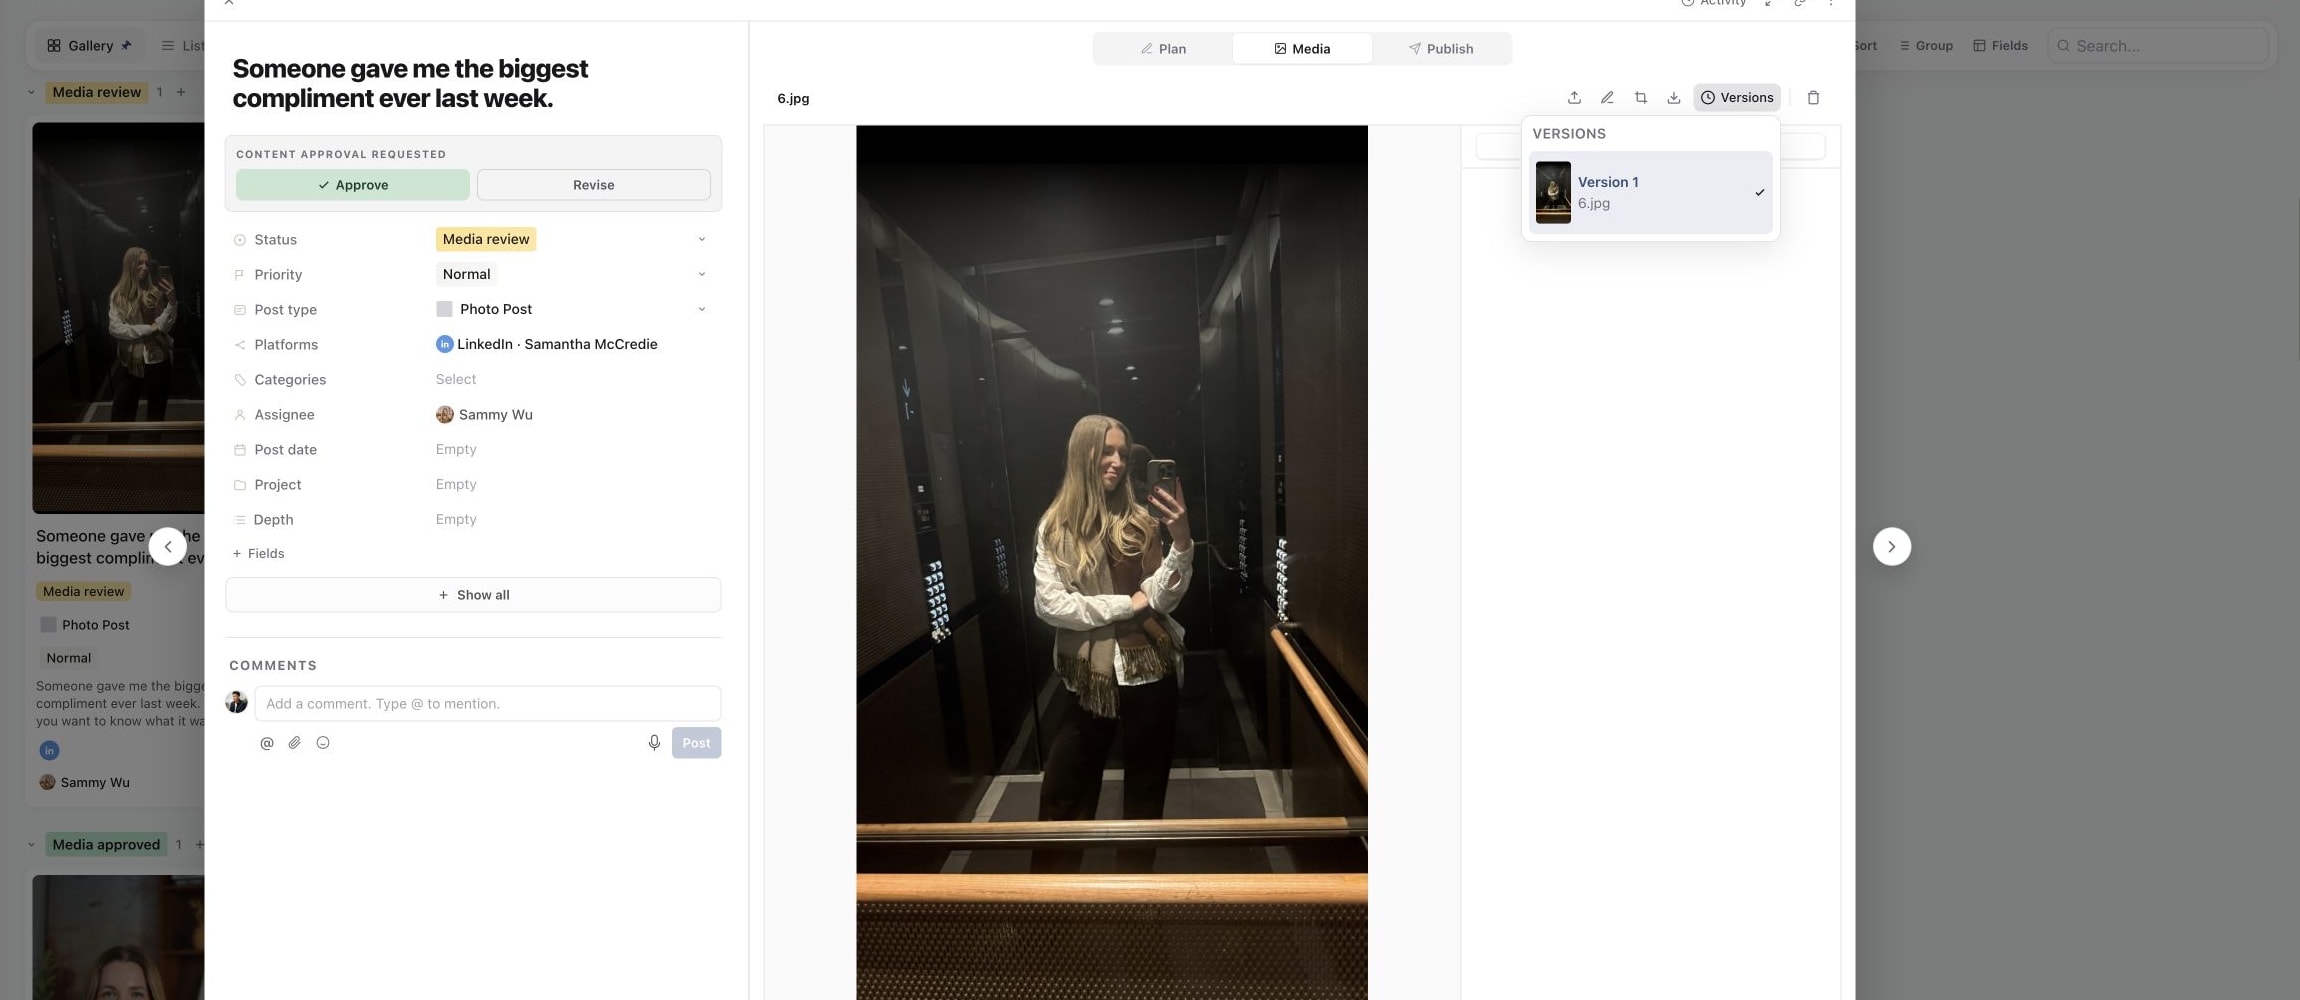Viewport: 2300px width, 1000px height.
Task: Click the upload media icon
Action: (1574, 98)
